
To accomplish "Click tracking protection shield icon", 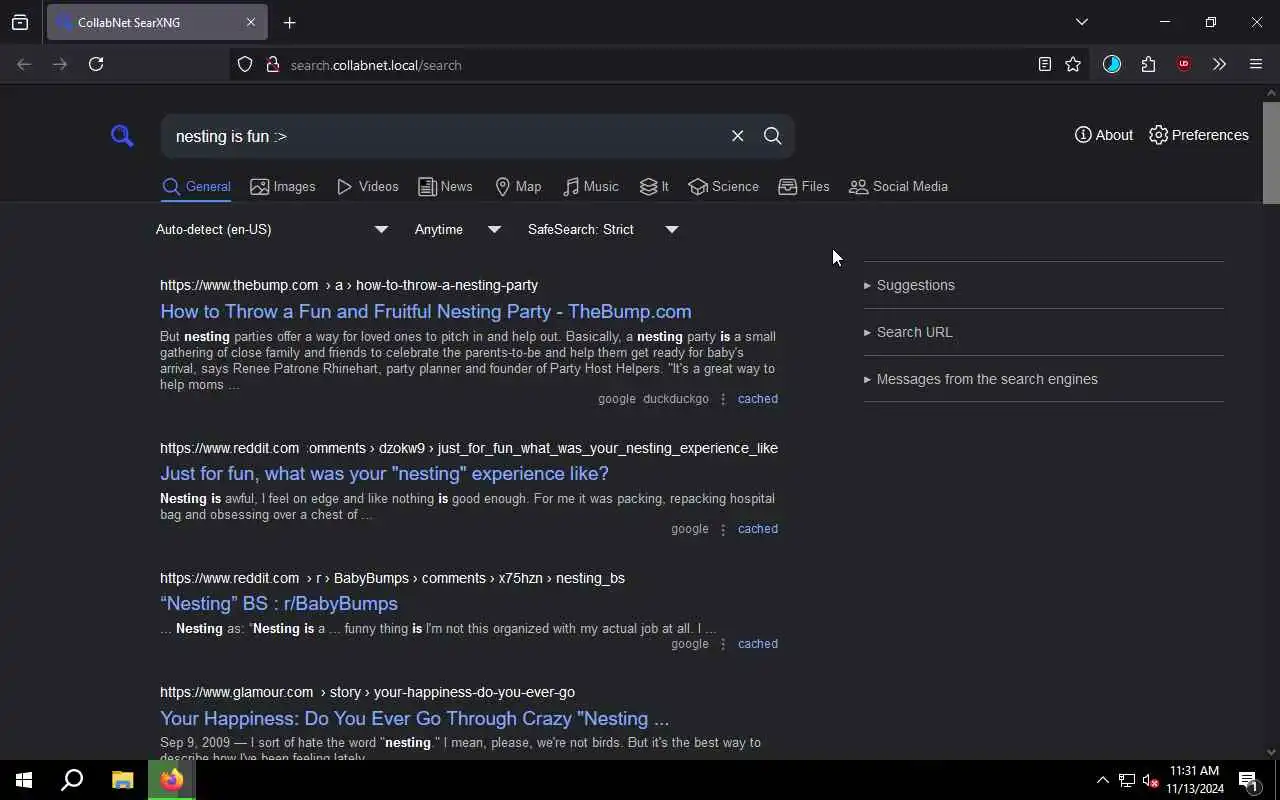I will 245,64.
